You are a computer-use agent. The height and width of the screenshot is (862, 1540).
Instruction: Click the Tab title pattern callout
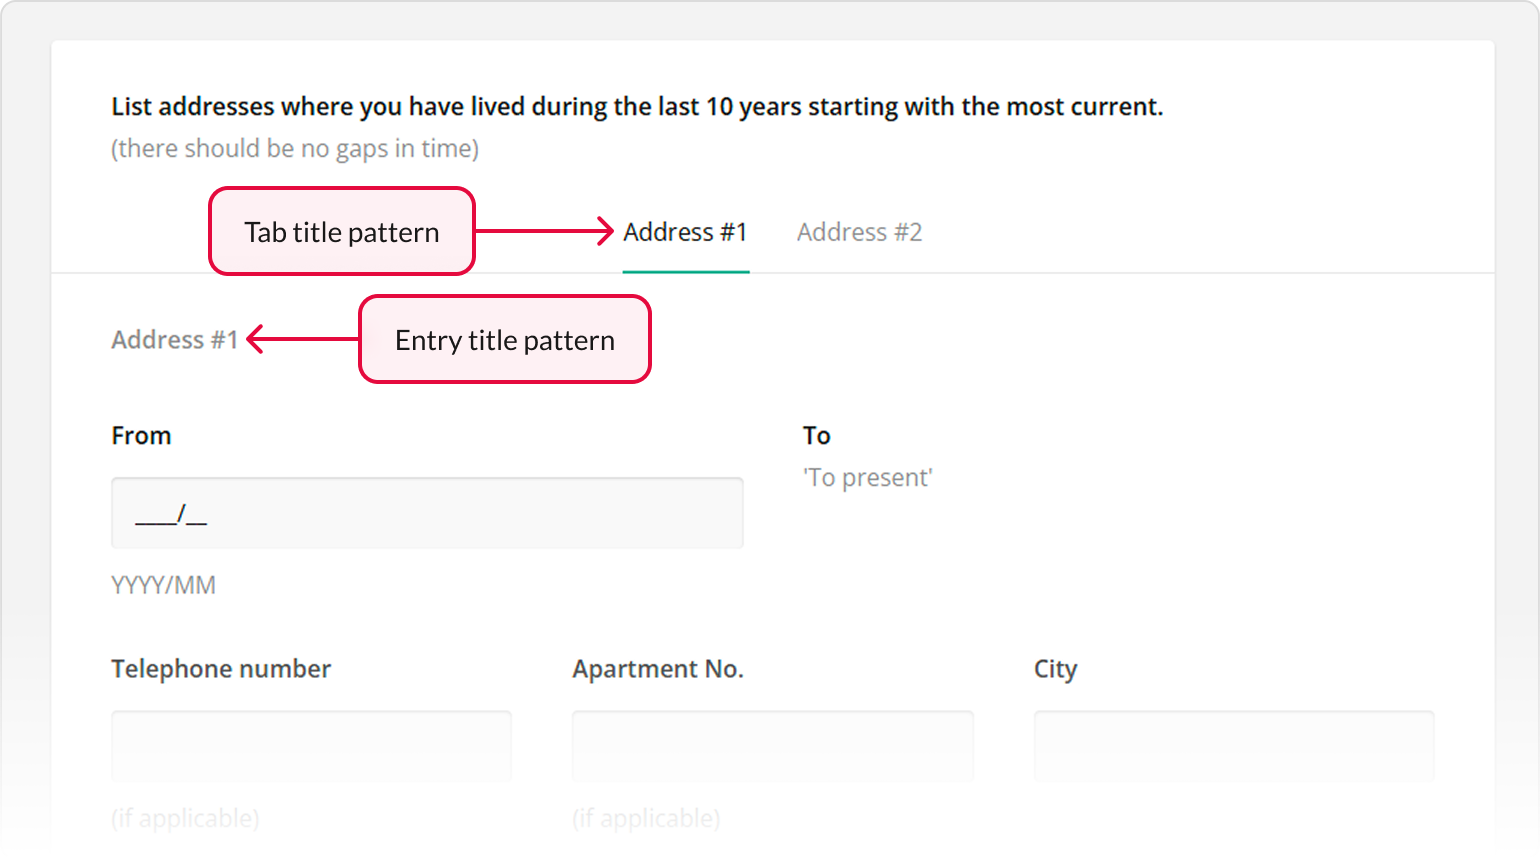tap(341, 231)
